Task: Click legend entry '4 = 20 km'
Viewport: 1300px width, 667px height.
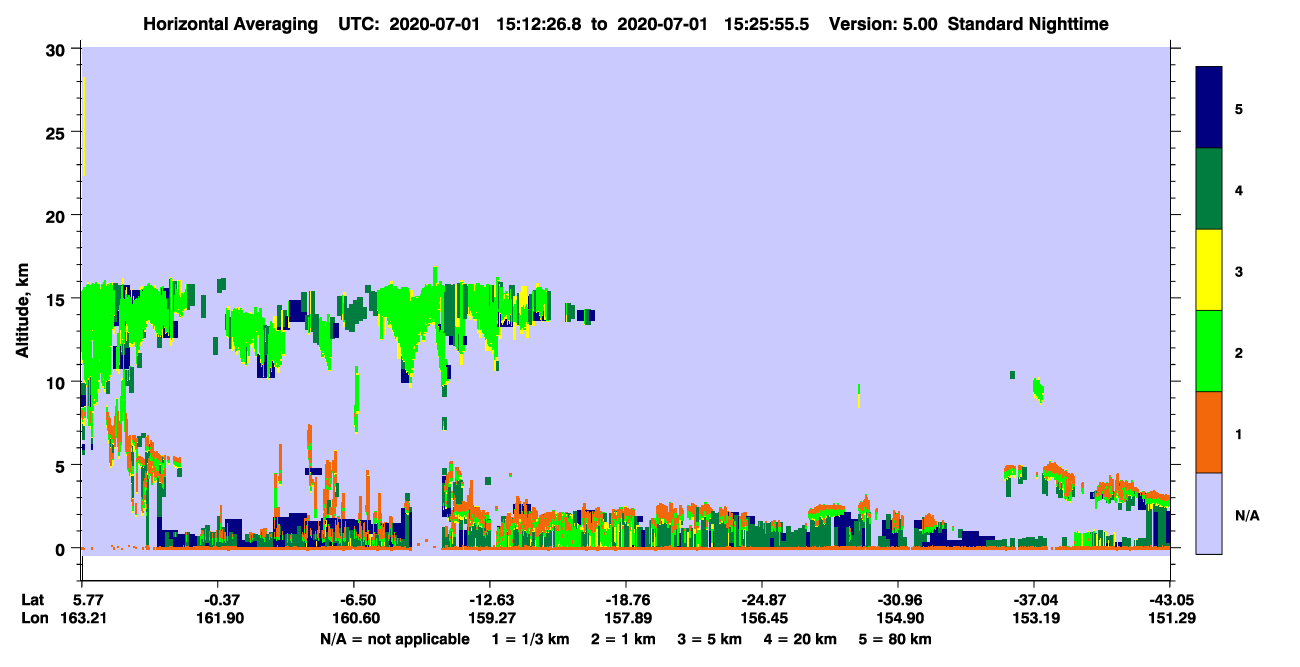Action: (802, 639)
